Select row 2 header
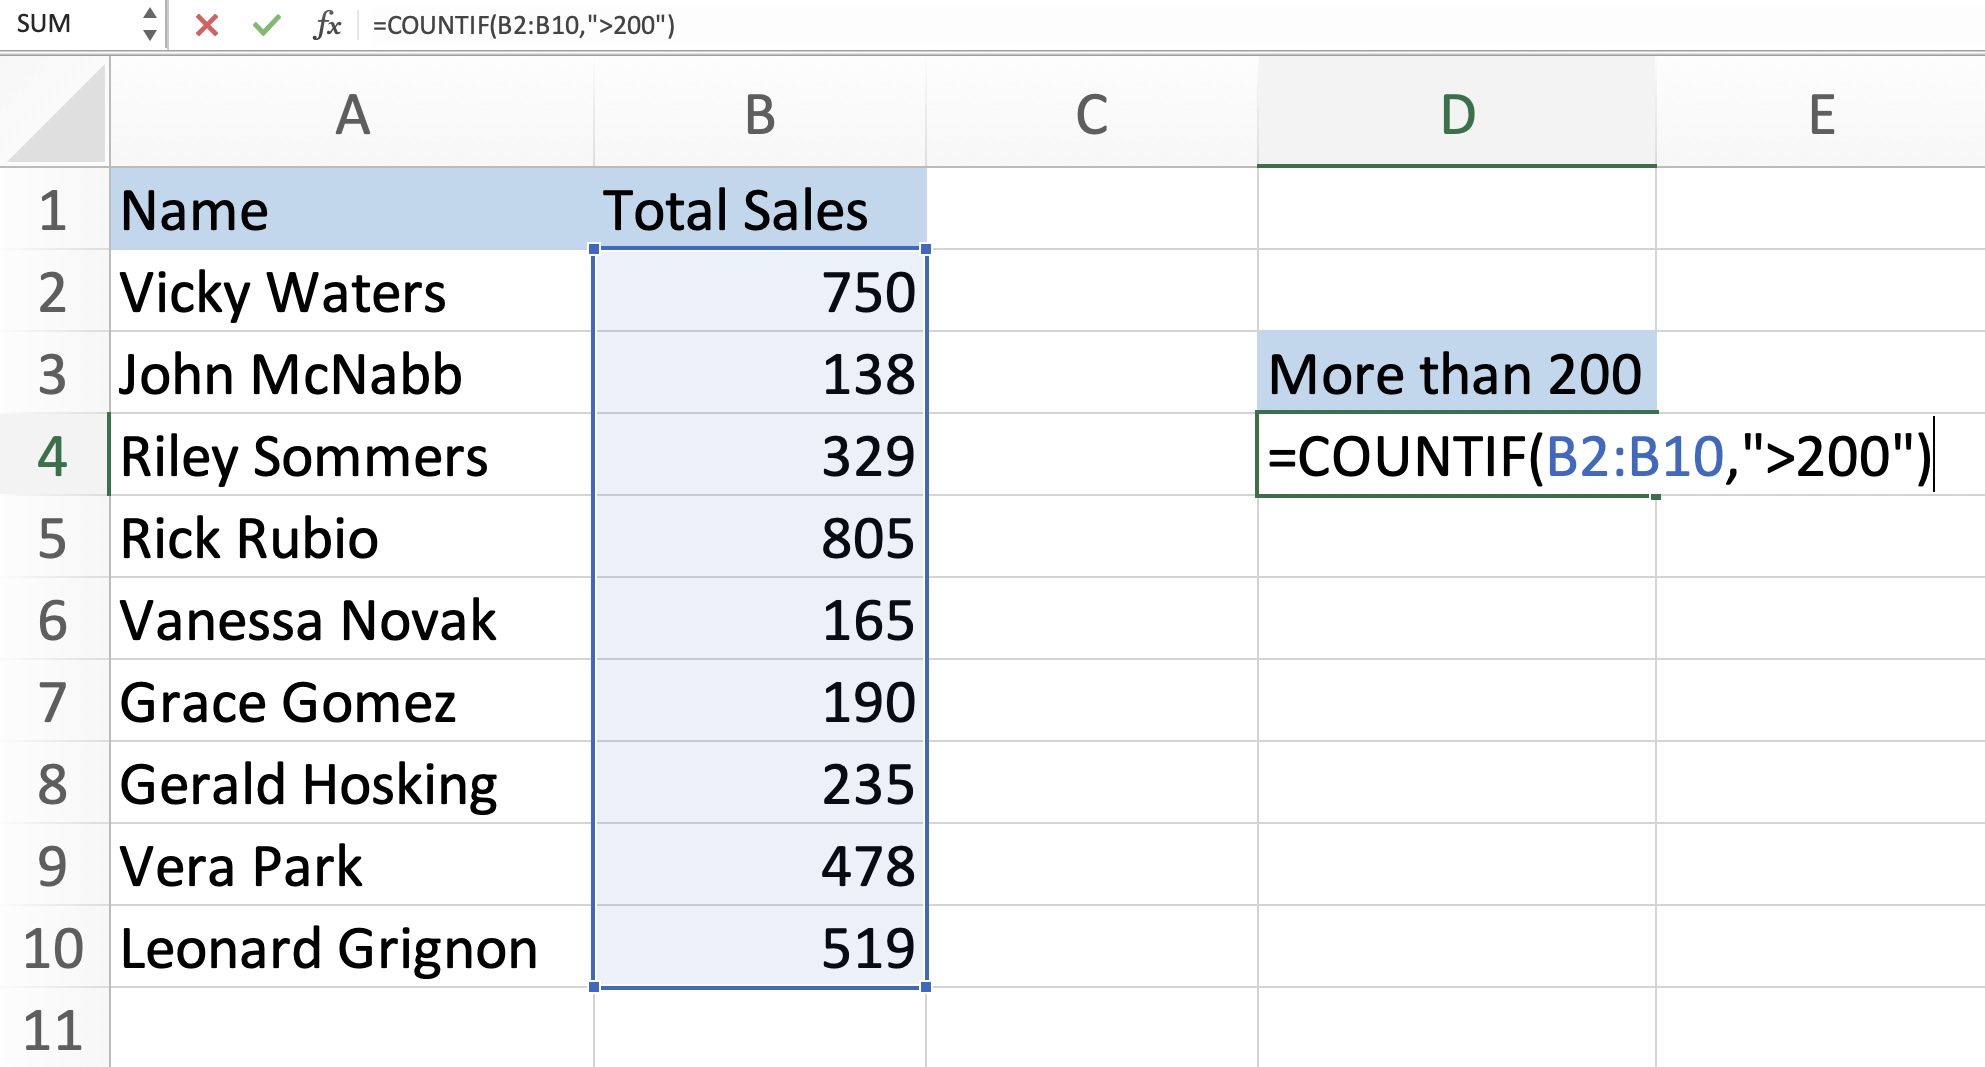This screenshot has width=1985, height=1067. [54, 292]
